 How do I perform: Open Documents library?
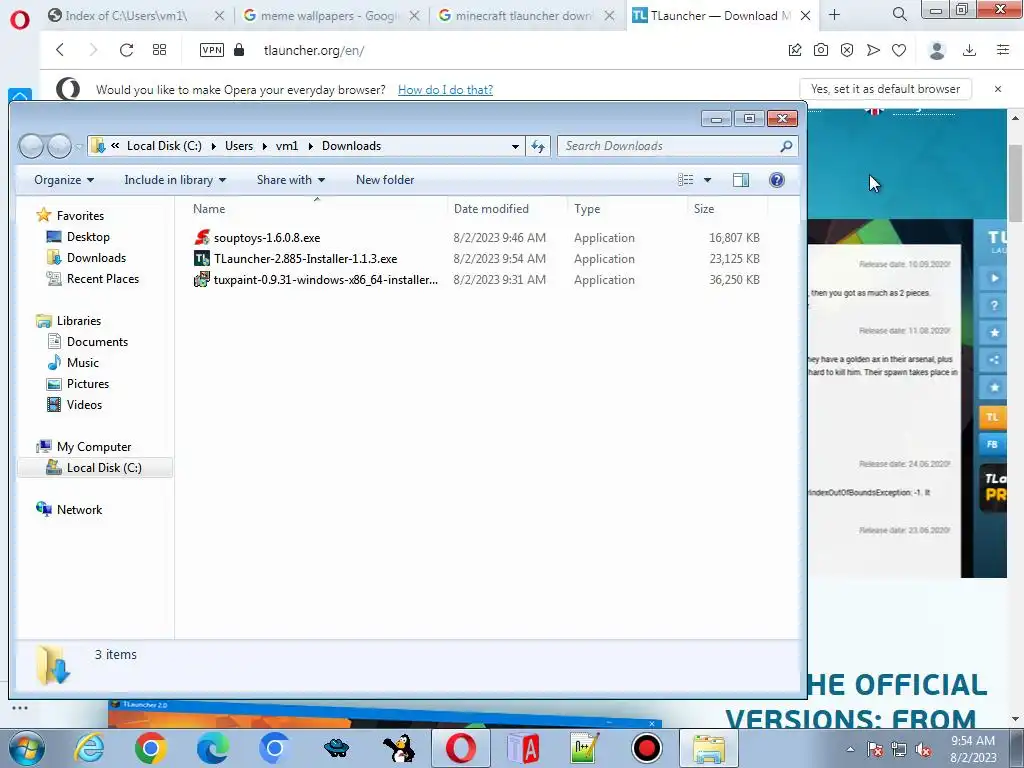pyautogui.click(x=97, y=342)
